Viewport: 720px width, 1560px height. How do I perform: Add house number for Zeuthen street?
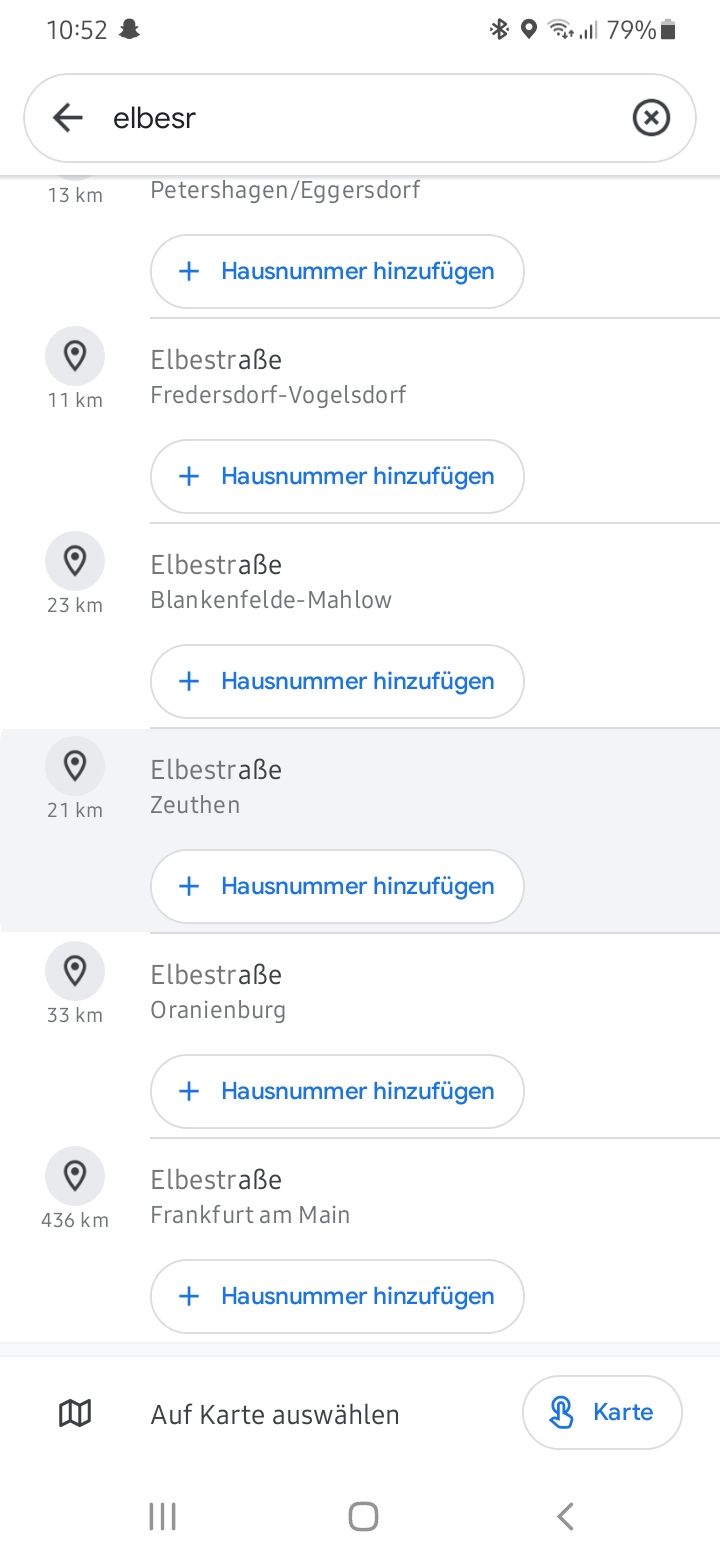pyautogui.click(x=337, y=886)
